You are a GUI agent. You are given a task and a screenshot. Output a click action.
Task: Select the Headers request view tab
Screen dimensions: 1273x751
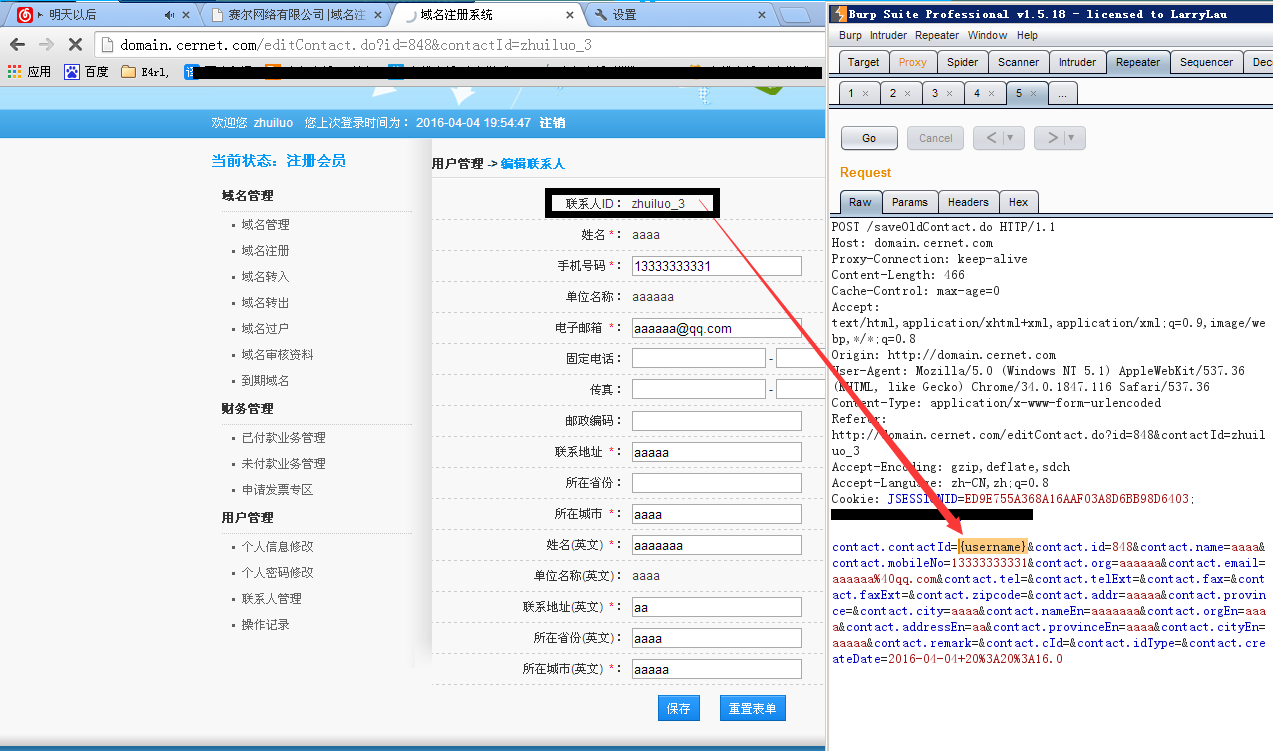[x=968, y=202]
